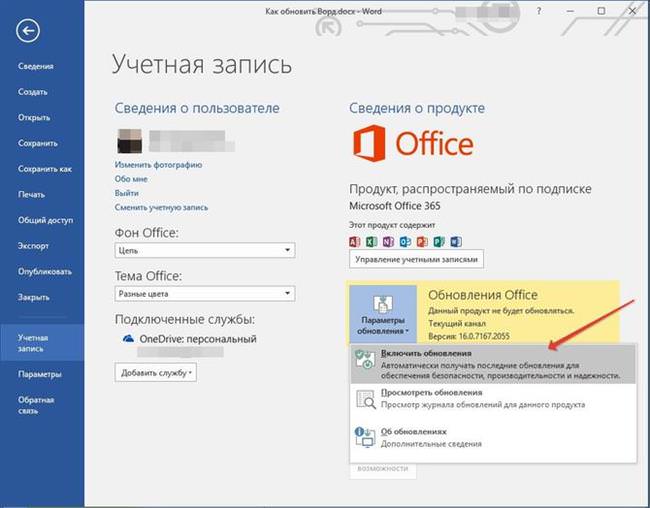Click the About updates info icon

(365, 438)
